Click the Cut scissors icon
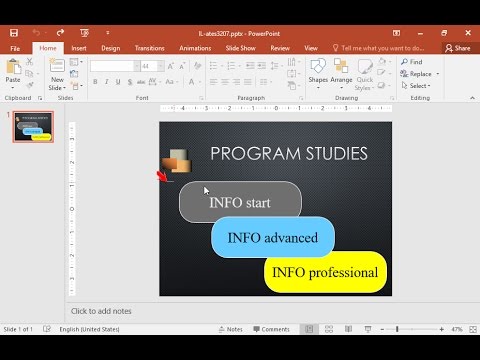The image size is (480, 360). coord(30,62)
